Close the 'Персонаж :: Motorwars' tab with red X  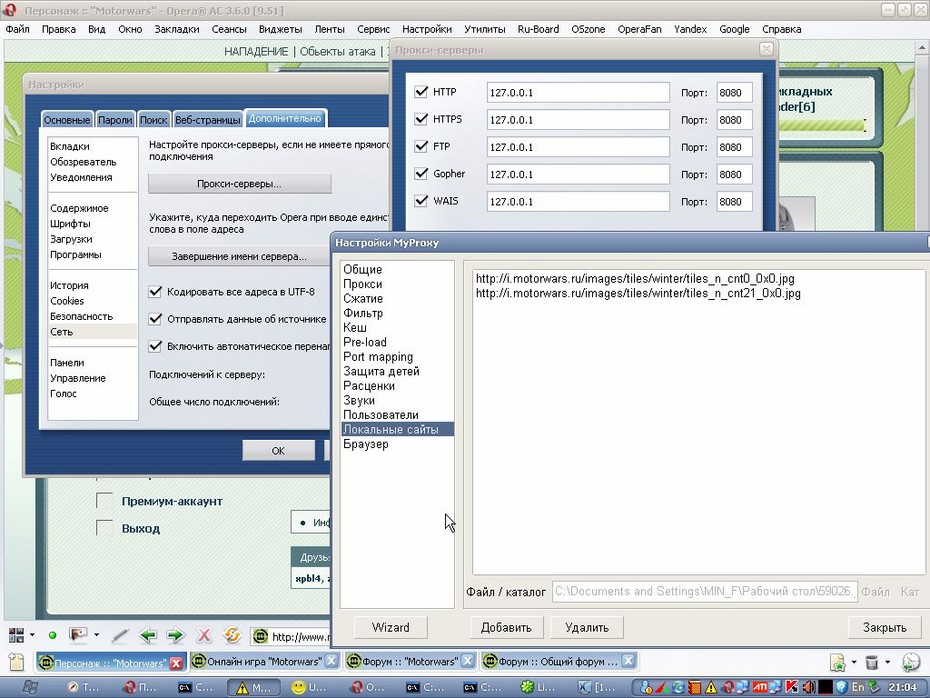pyautogui.click(x=176, y=663)
